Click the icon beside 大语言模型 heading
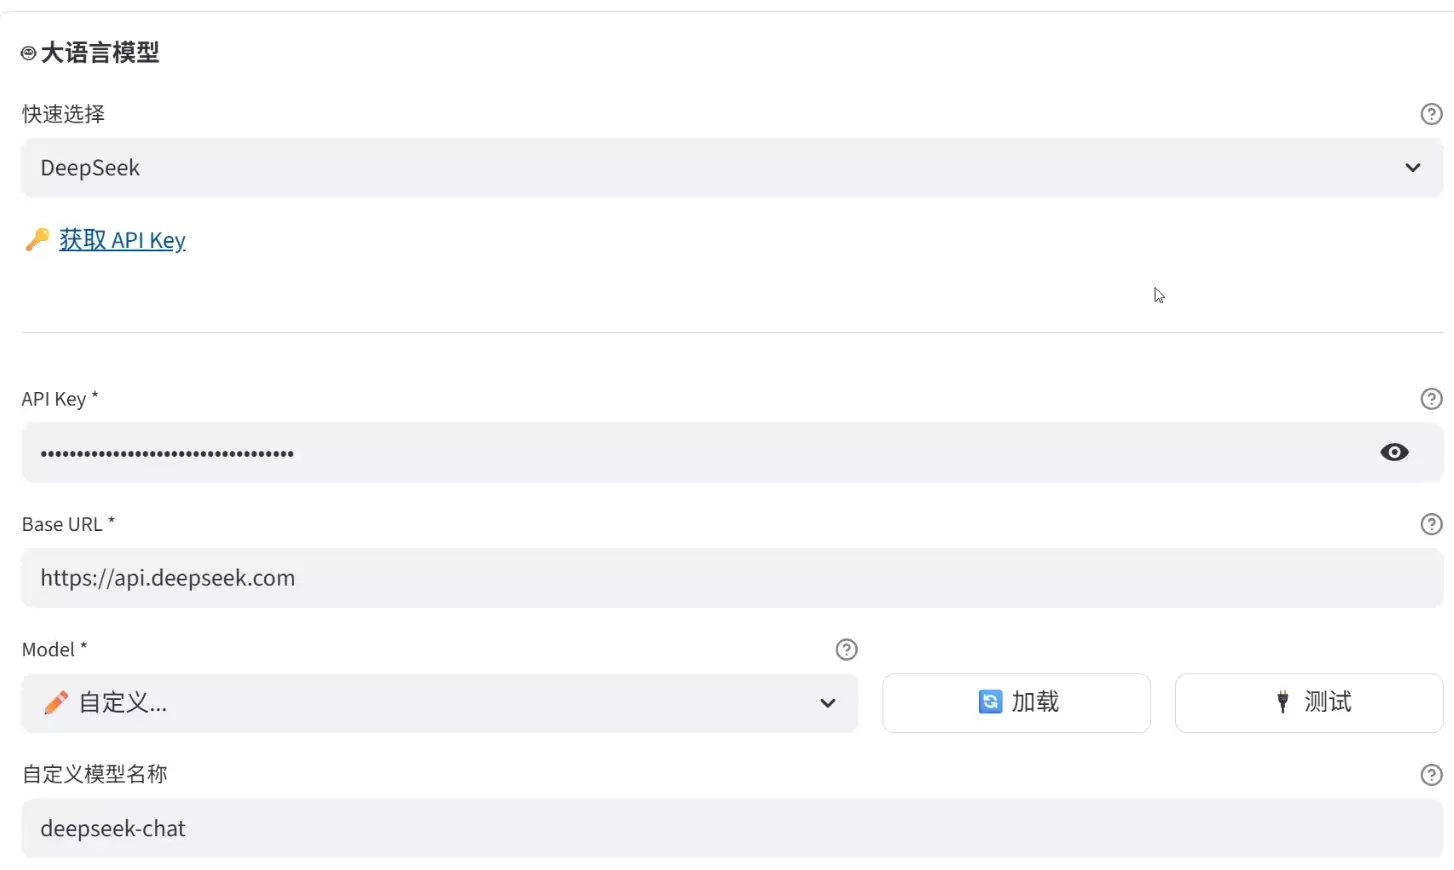 [29, 53]
